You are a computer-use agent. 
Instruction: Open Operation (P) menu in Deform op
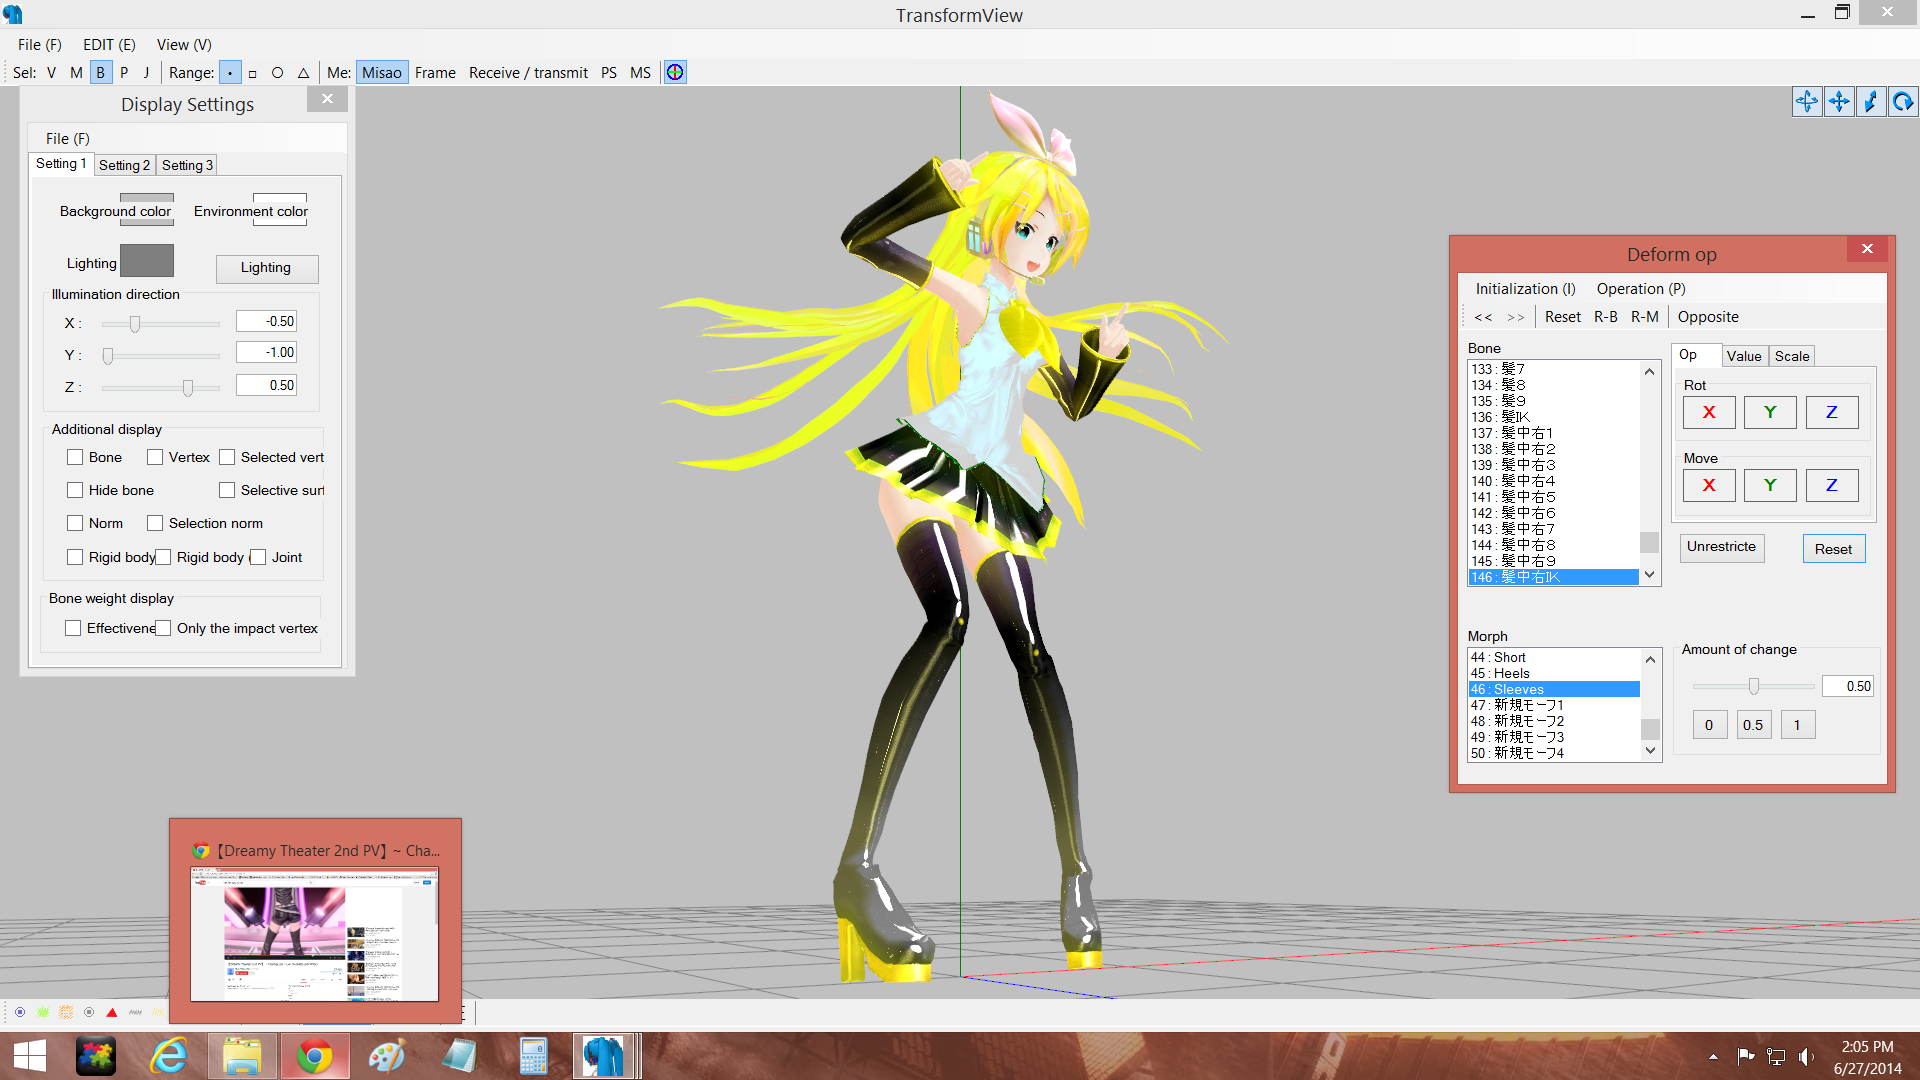(x=1641, y=288)
